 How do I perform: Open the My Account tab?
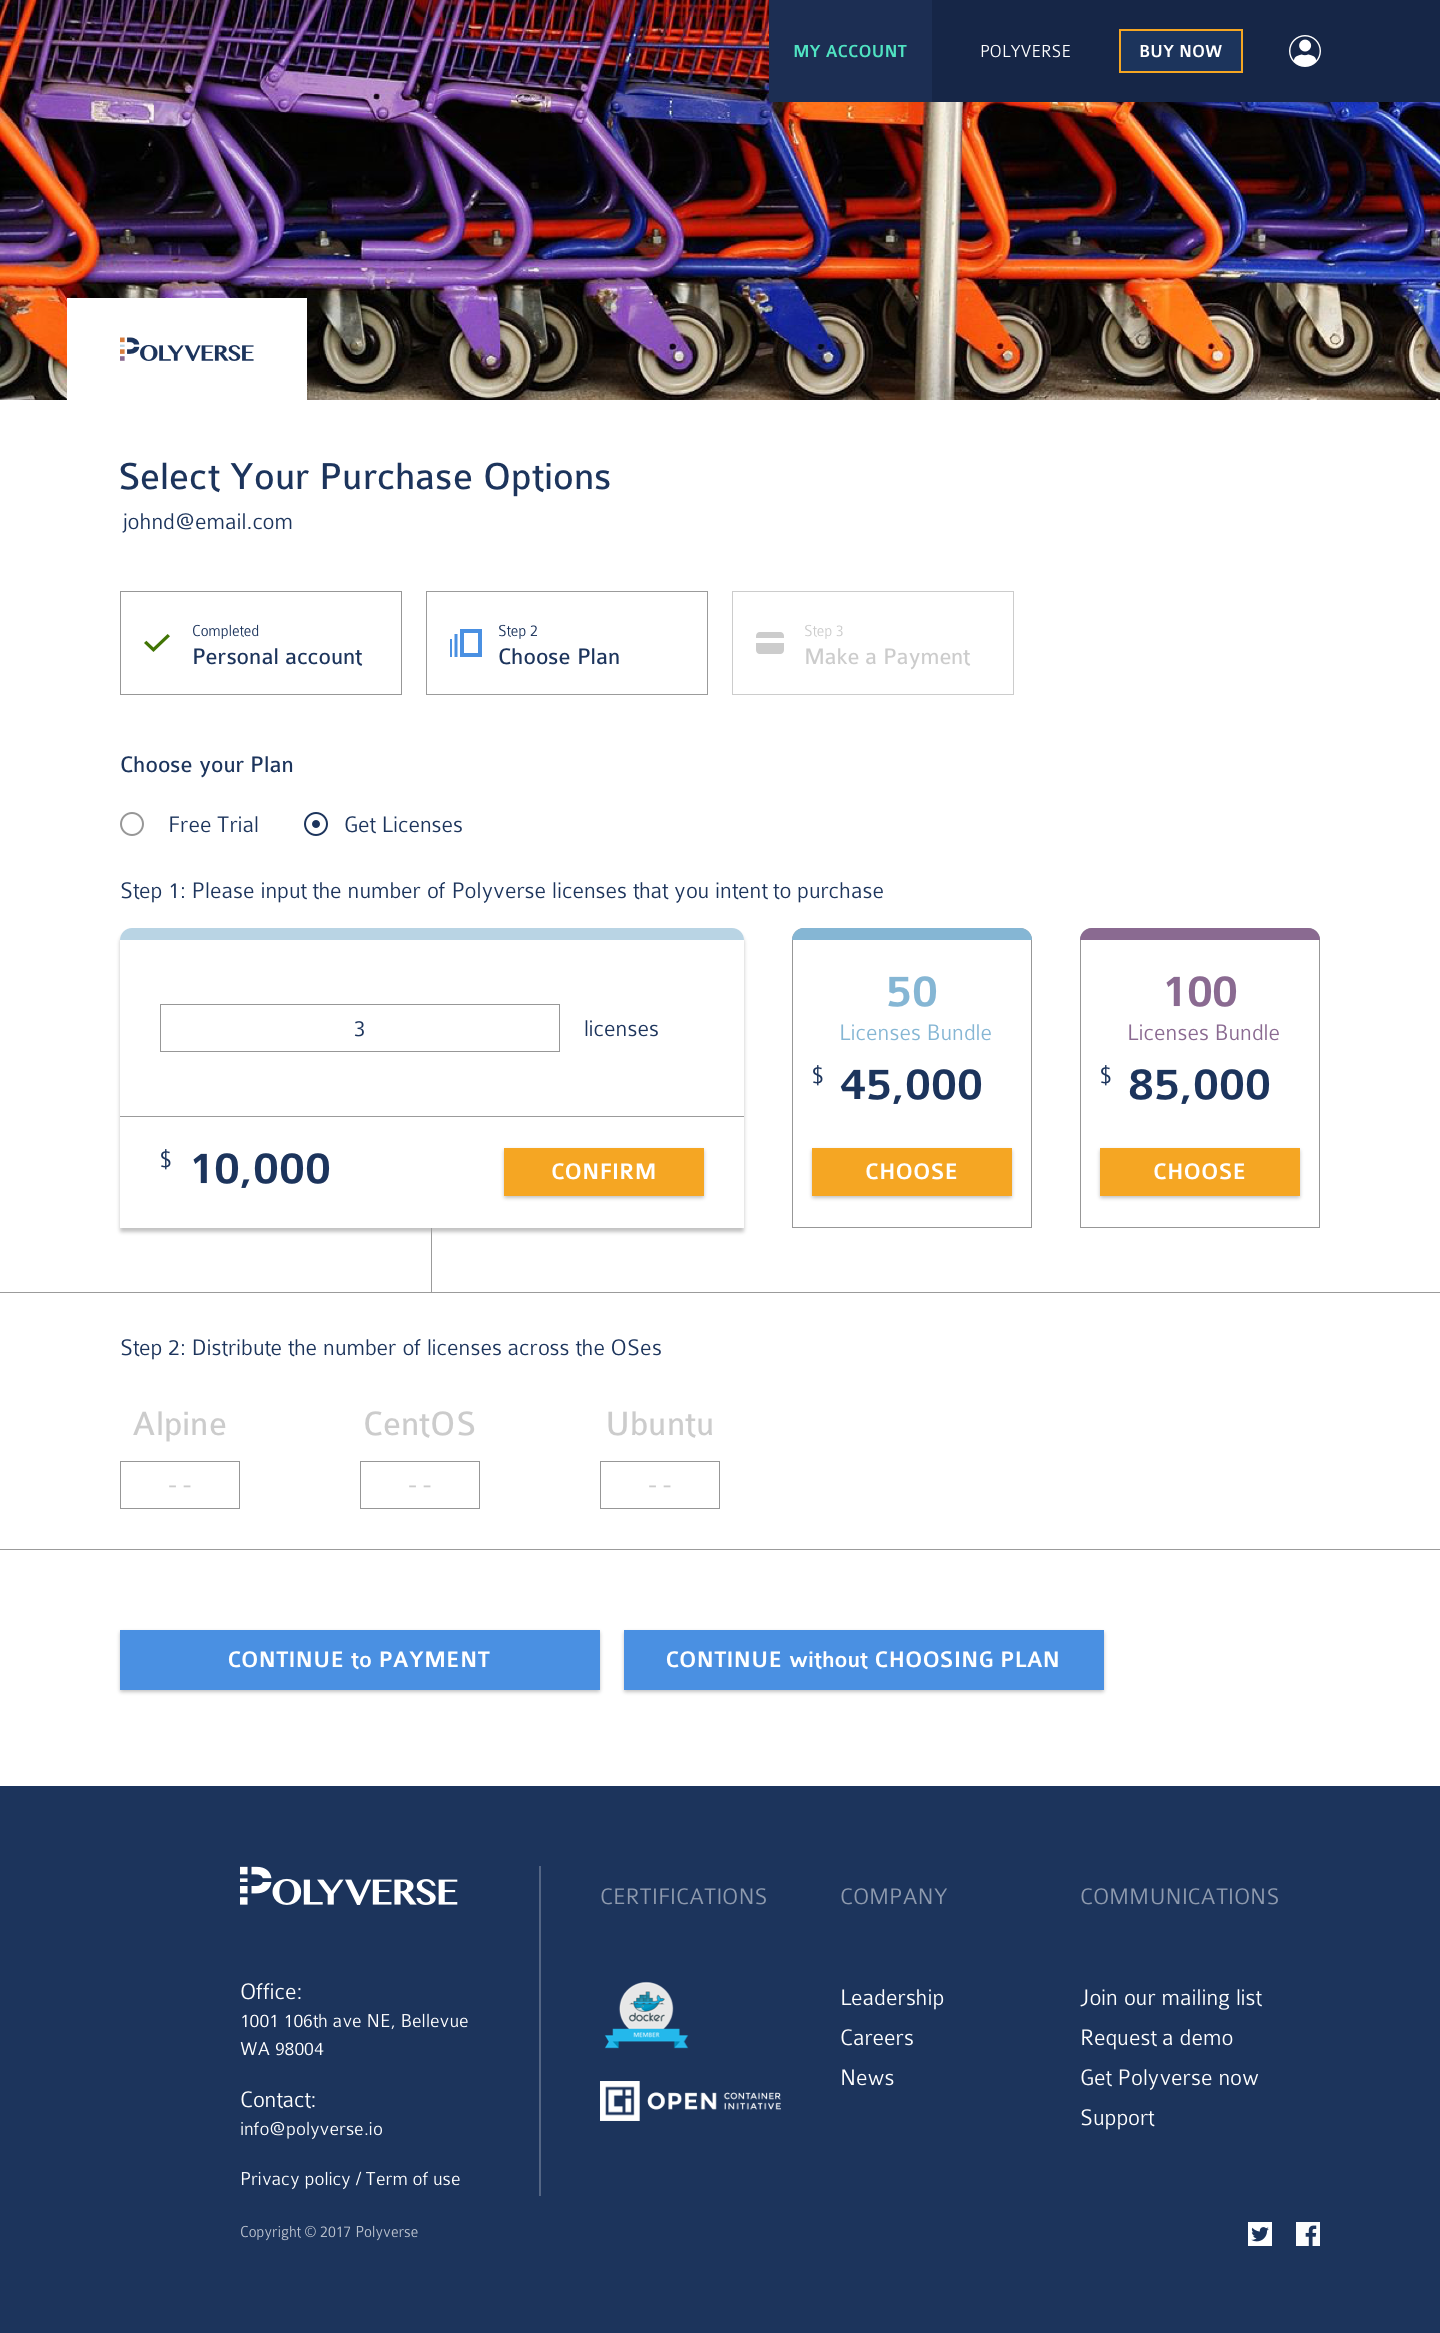(x=850, y=51)
